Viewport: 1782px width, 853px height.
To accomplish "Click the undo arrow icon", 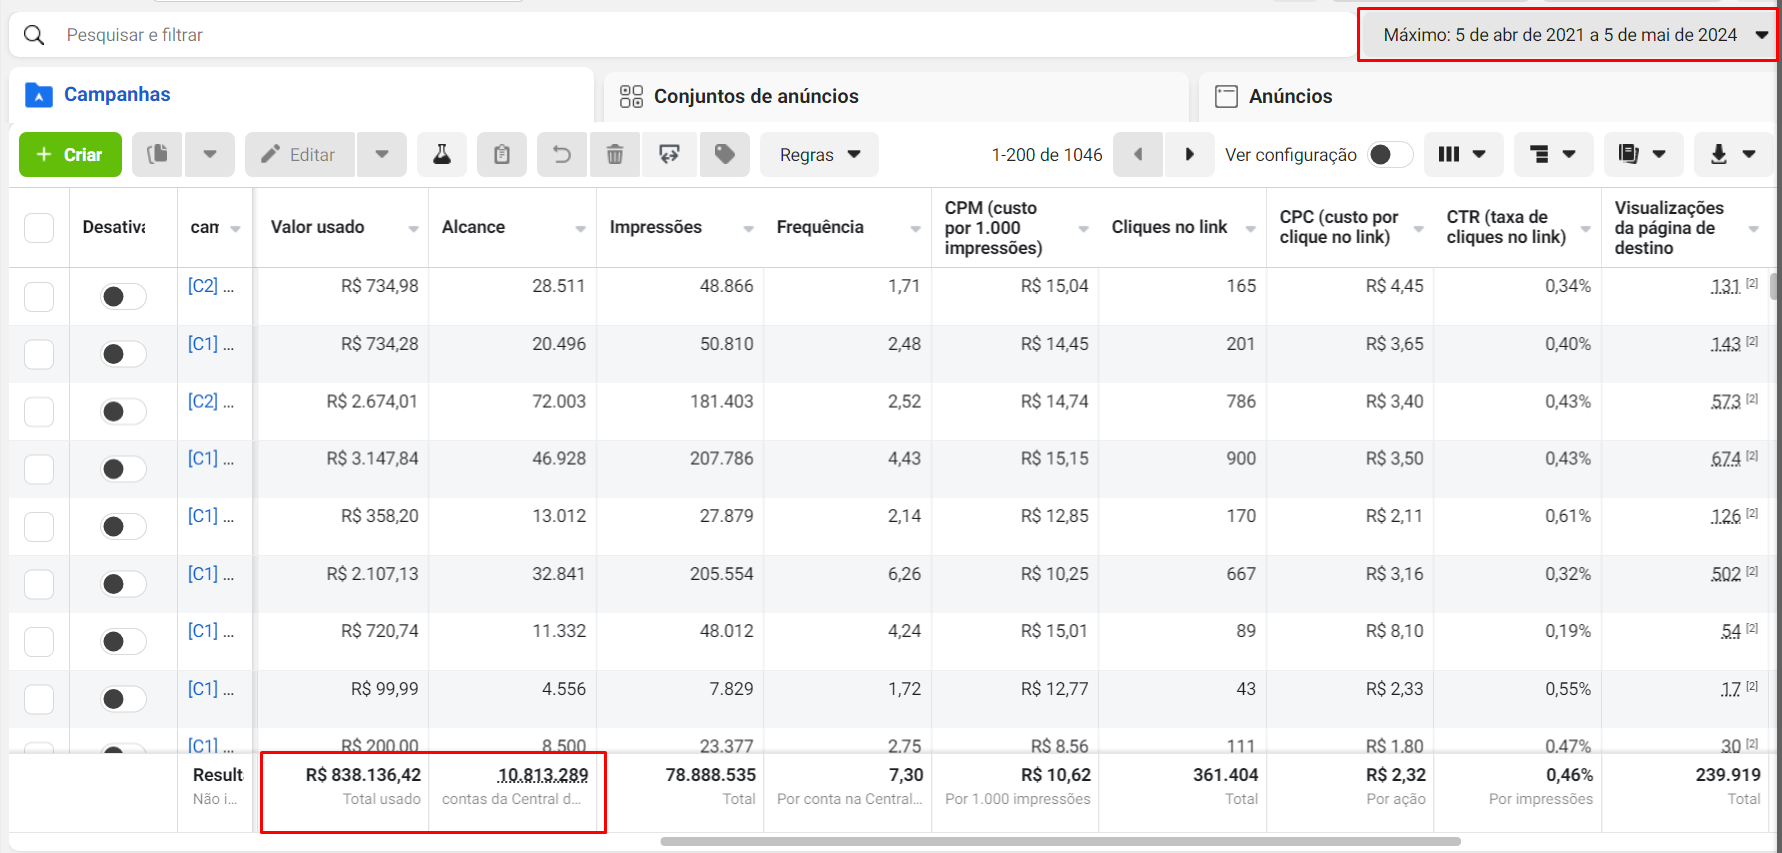I will click(562, 154).
